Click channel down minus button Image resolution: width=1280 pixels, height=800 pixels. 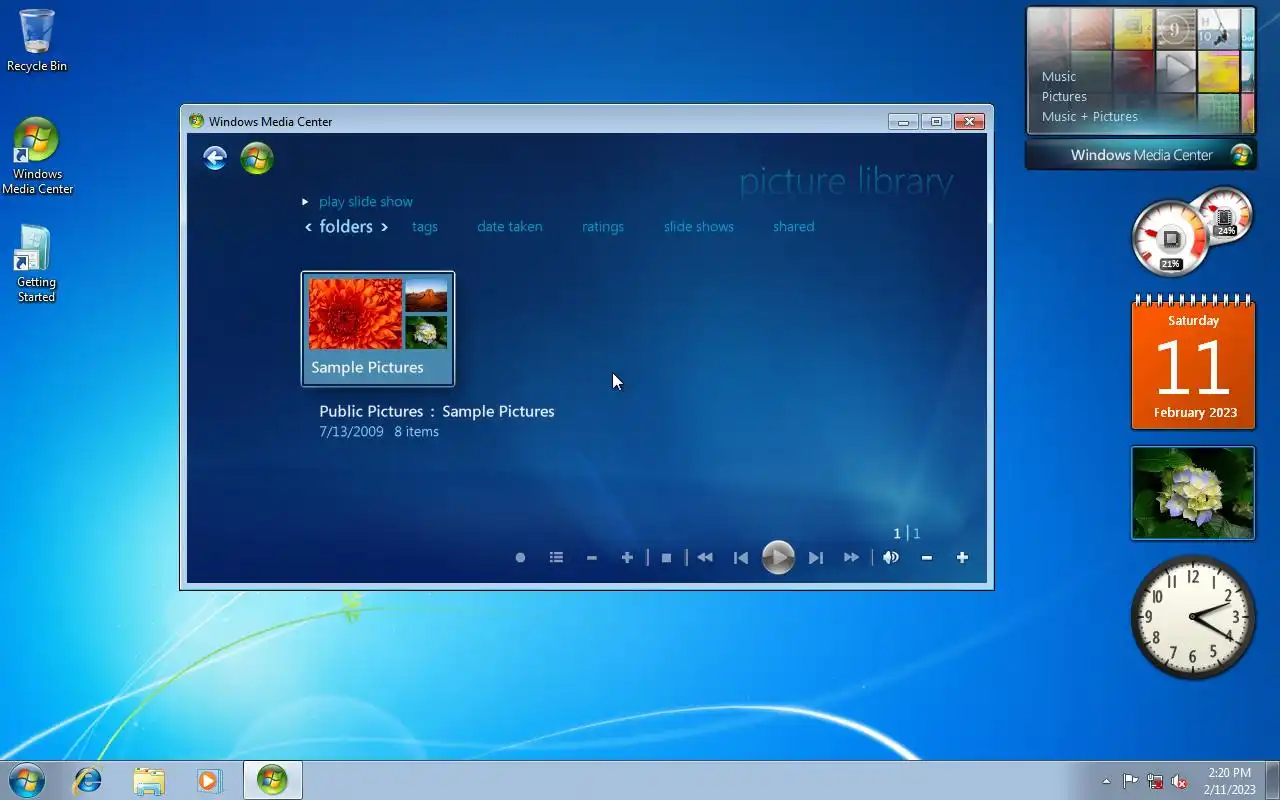pos(592,558)
